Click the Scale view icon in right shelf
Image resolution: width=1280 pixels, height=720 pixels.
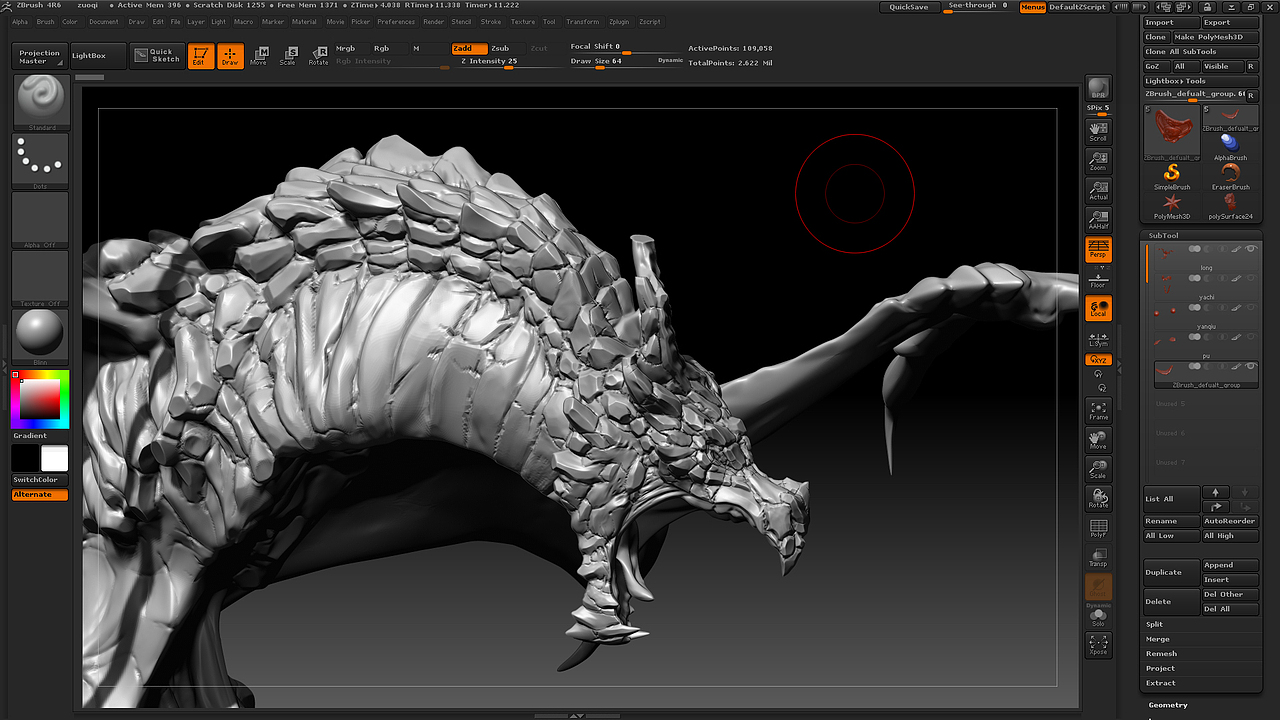pos(1098,469)
